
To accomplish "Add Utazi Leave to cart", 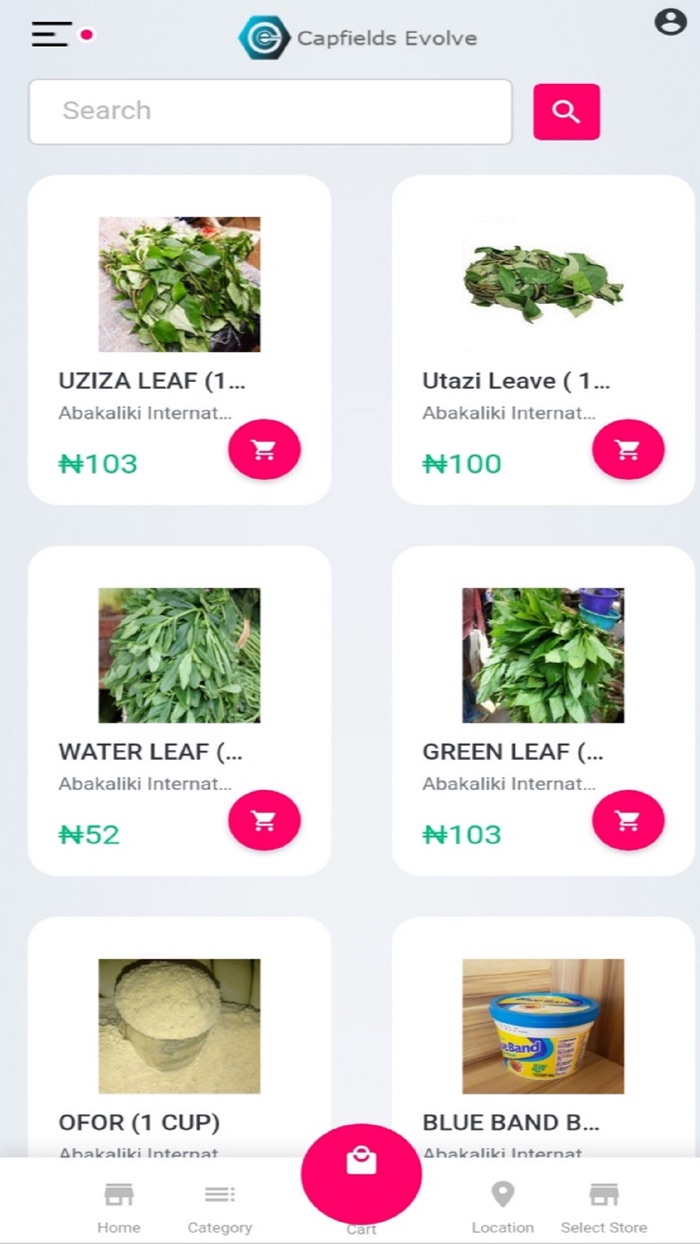I will pyautogui.click(x=628, y=450).
